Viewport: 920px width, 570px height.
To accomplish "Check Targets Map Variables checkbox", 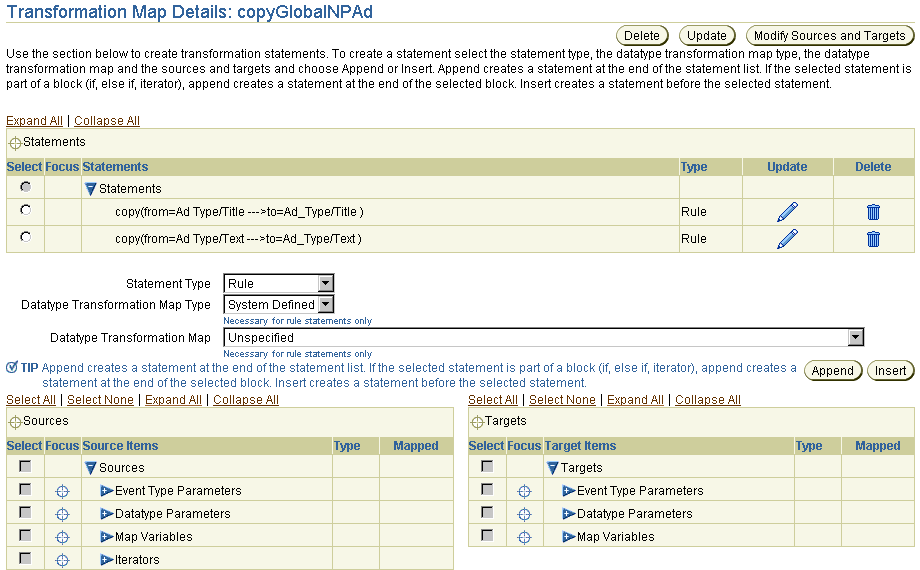I will click(x=487, y=535).
